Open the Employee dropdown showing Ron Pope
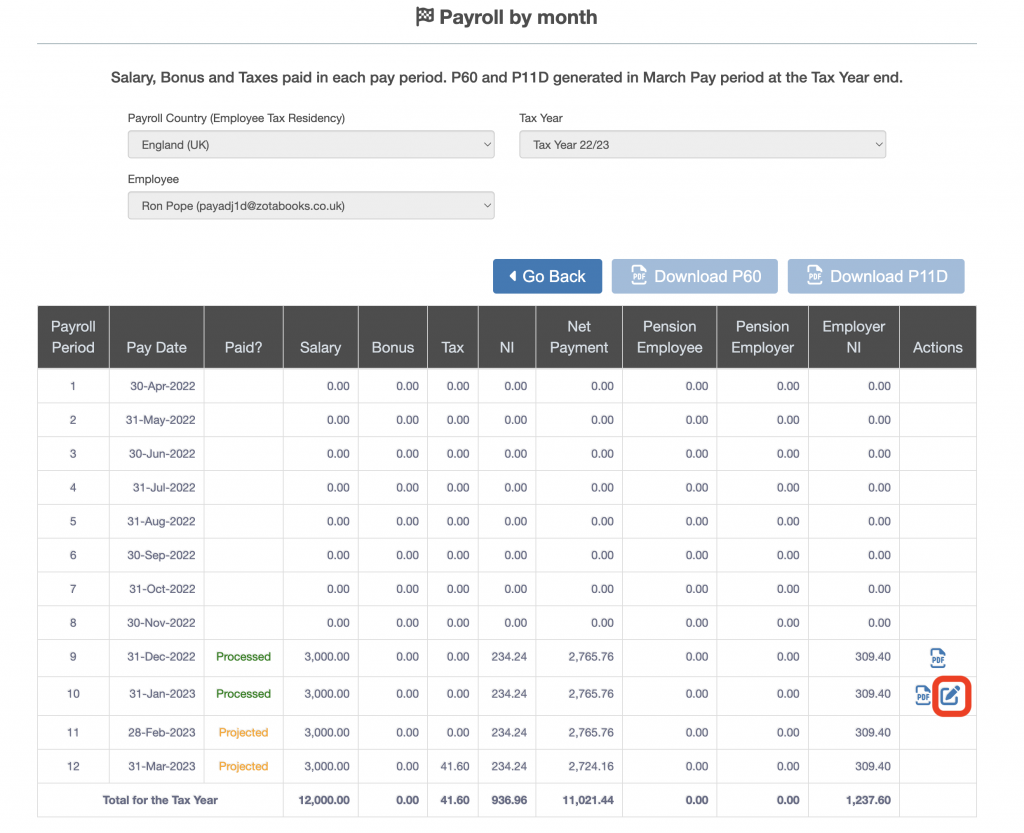Image resolution: width=1024 pixels, height=833 pixels. (311, 206)
